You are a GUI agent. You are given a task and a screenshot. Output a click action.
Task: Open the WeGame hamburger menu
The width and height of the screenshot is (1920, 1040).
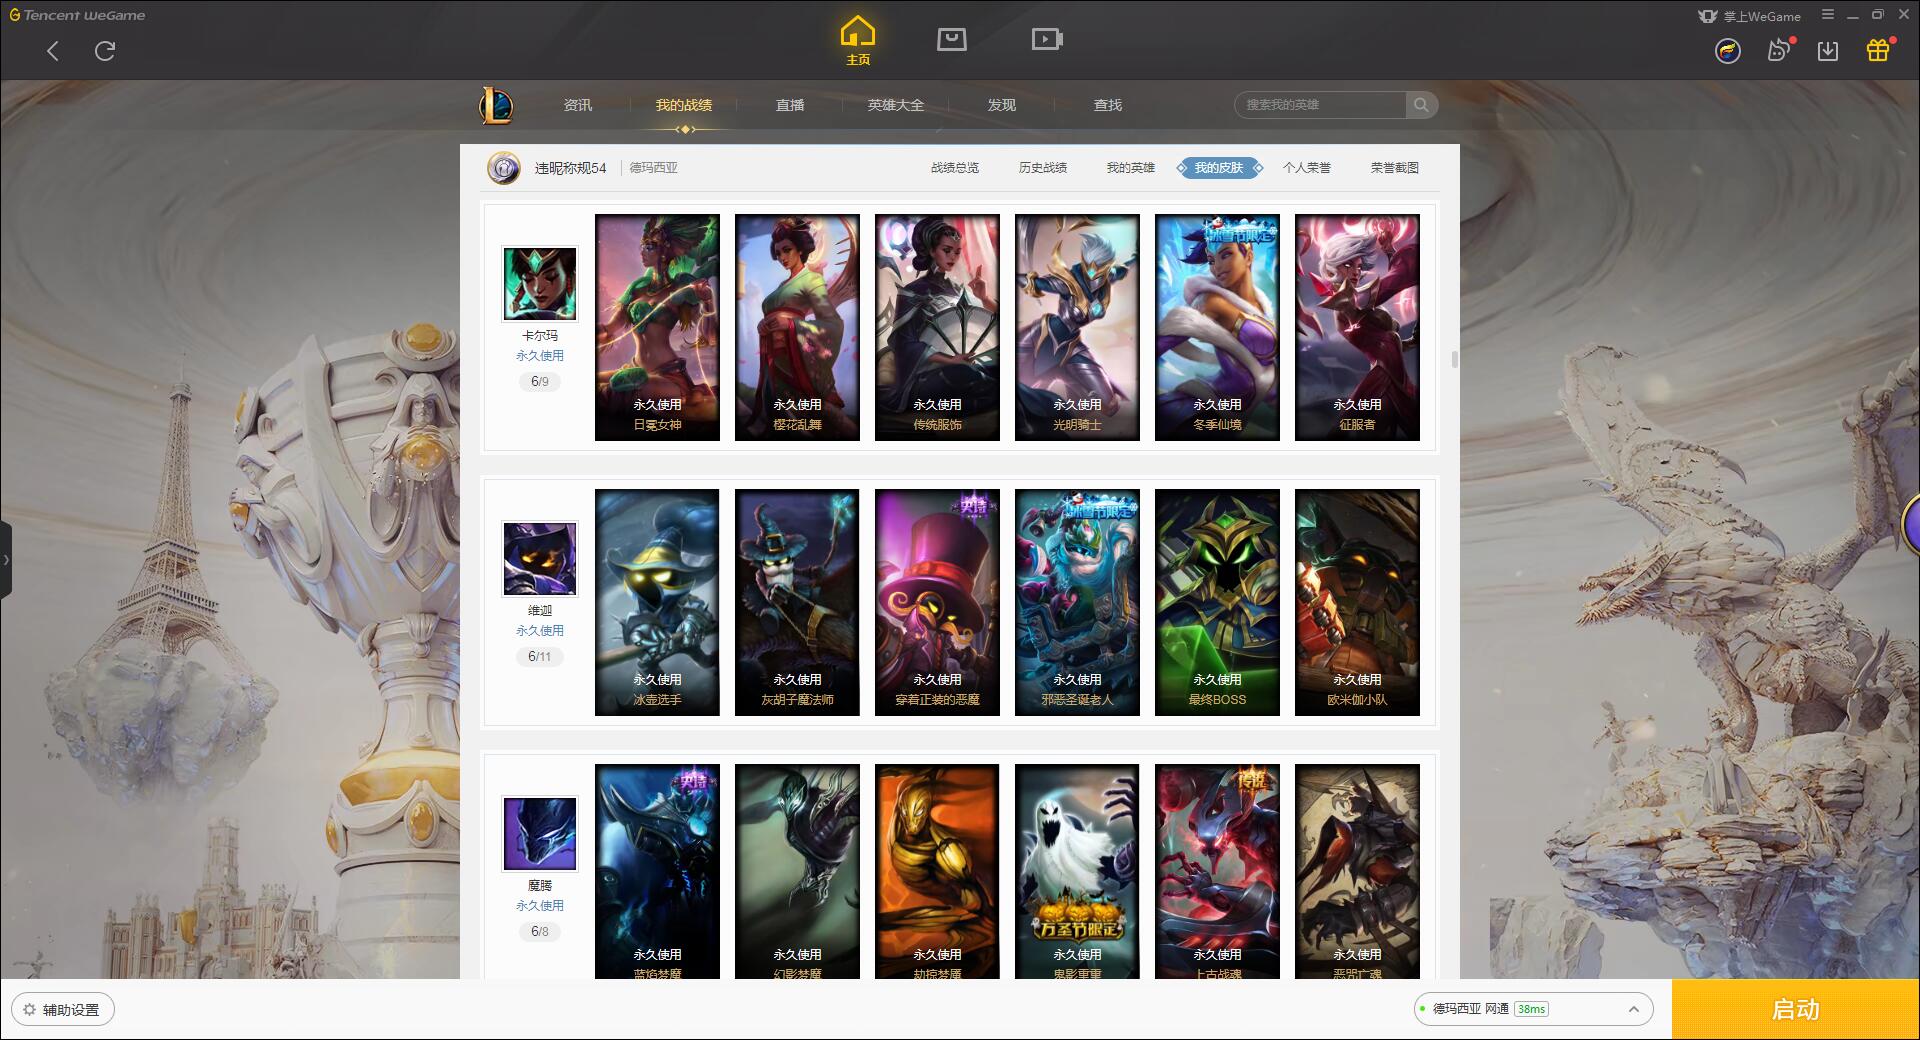pyautogui.click(x=1828, y=15)
